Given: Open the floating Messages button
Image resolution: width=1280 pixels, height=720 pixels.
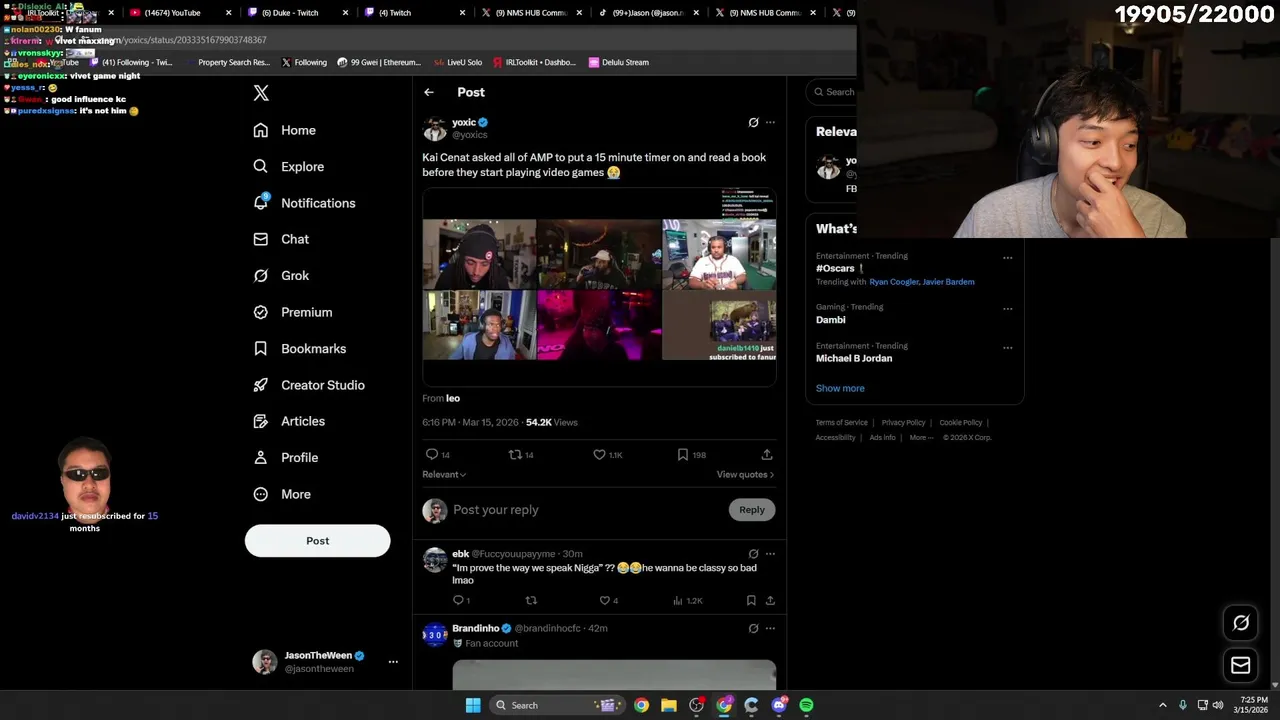Looking at the screenshot, I should [x=1241, y=665].
